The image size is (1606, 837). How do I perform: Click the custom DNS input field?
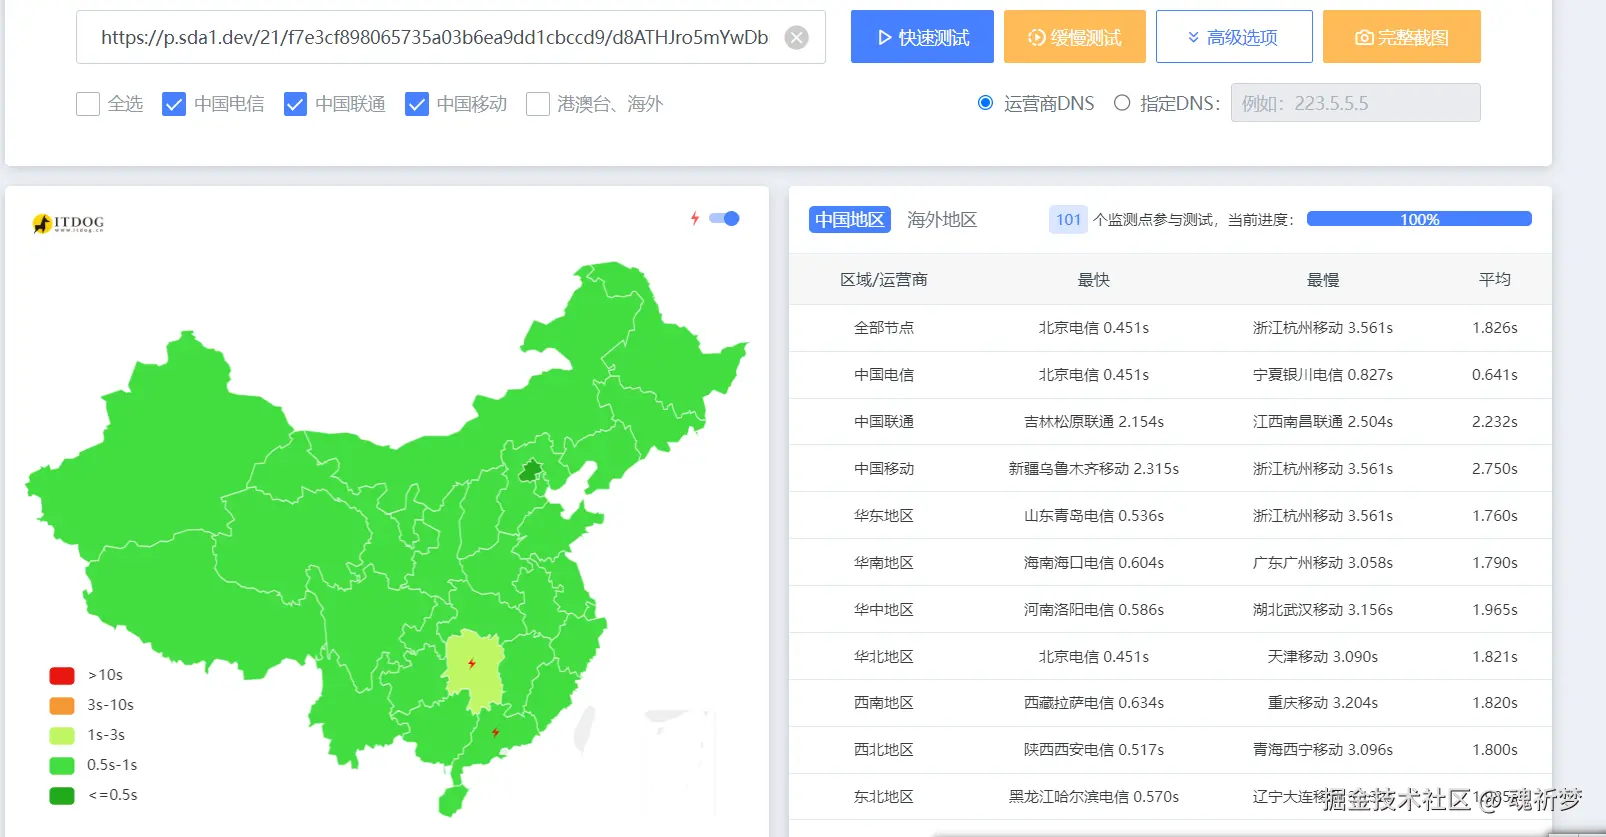tap(1355, 103)
